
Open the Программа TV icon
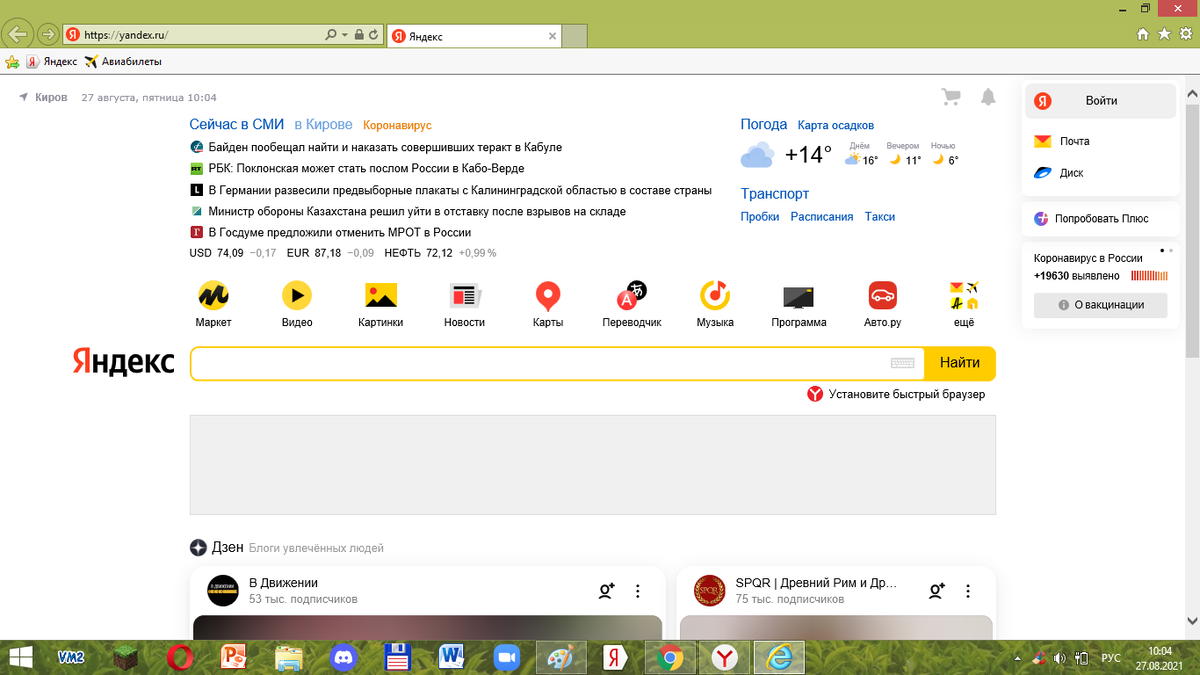tap(799, 296)
